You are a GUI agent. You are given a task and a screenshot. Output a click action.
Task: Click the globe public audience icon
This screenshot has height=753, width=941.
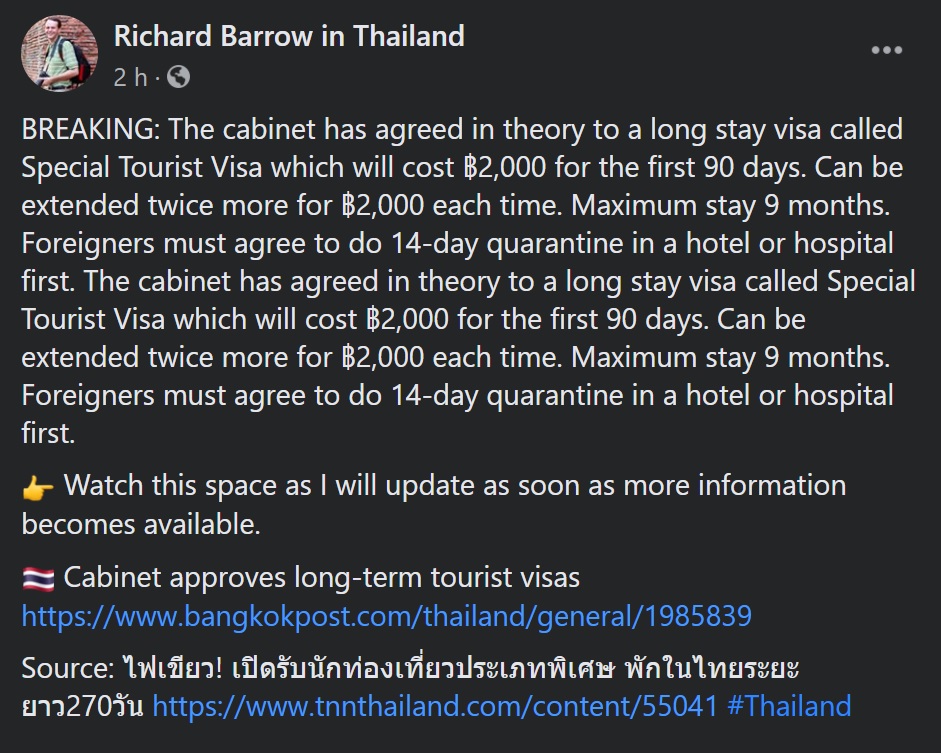[x=181, y=77]
